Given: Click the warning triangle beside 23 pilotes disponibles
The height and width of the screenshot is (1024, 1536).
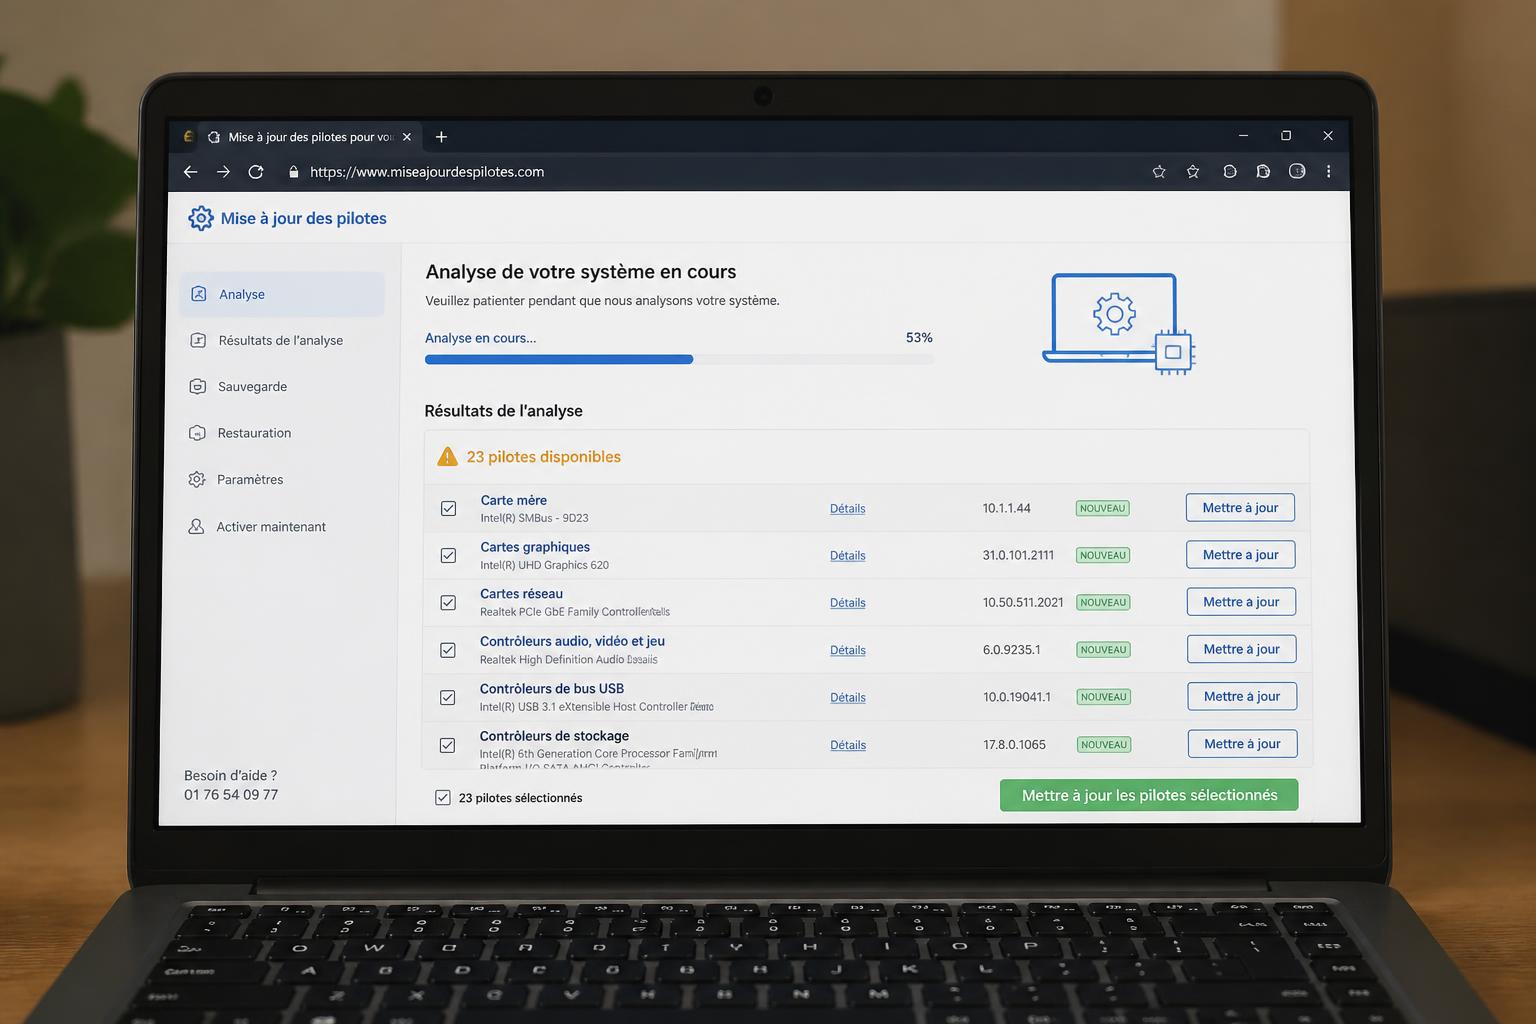Looking at the screenshot, I should point(448,457).
